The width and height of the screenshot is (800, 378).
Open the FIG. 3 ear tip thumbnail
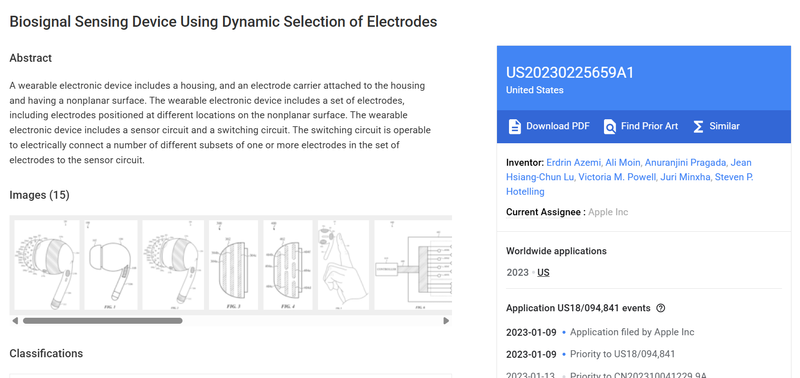tap(234, 265)
